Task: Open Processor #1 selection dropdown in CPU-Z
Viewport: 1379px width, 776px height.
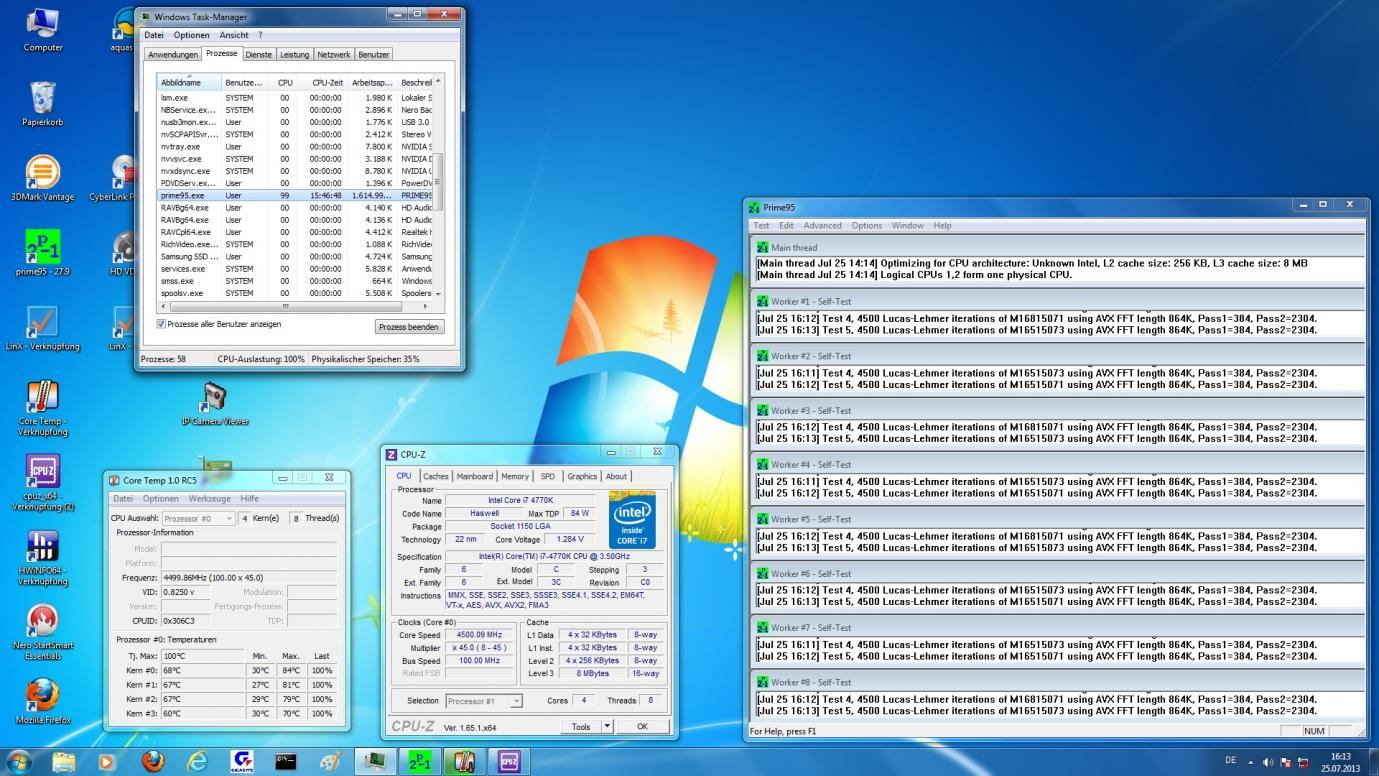Action: pos(484,701)
